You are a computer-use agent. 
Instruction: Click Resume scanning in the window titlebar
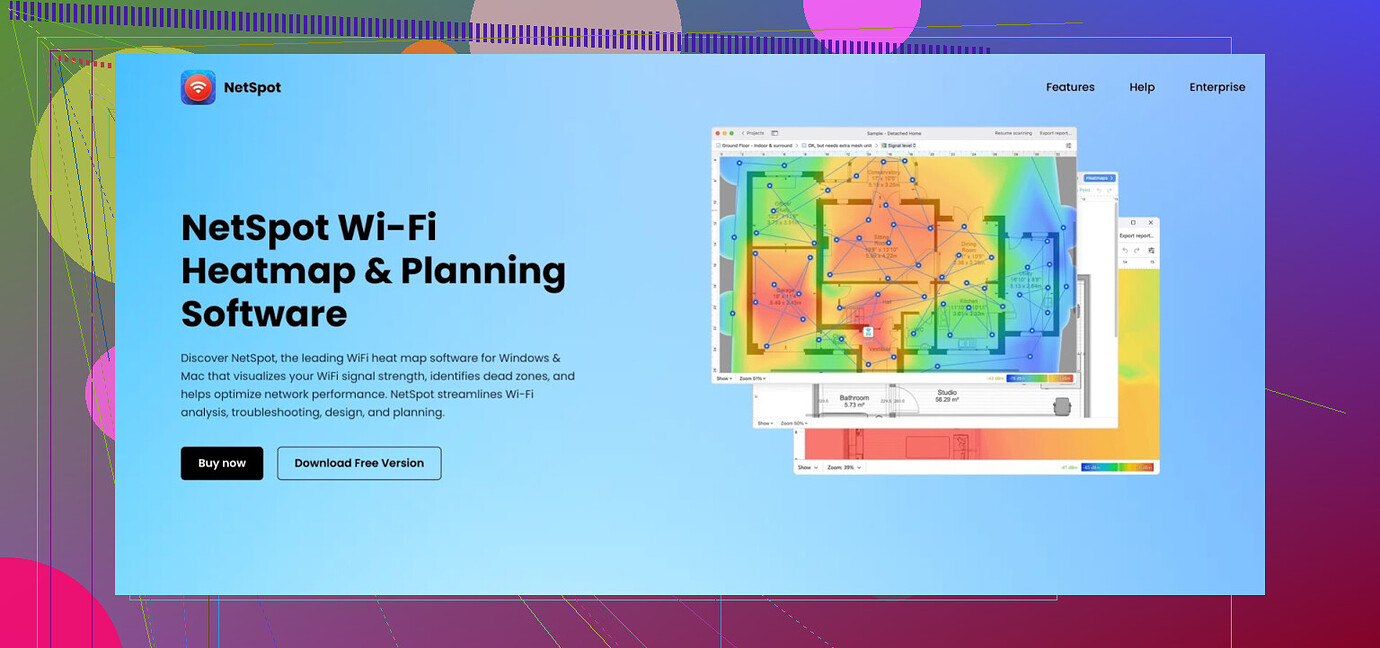click(1013, 133)
